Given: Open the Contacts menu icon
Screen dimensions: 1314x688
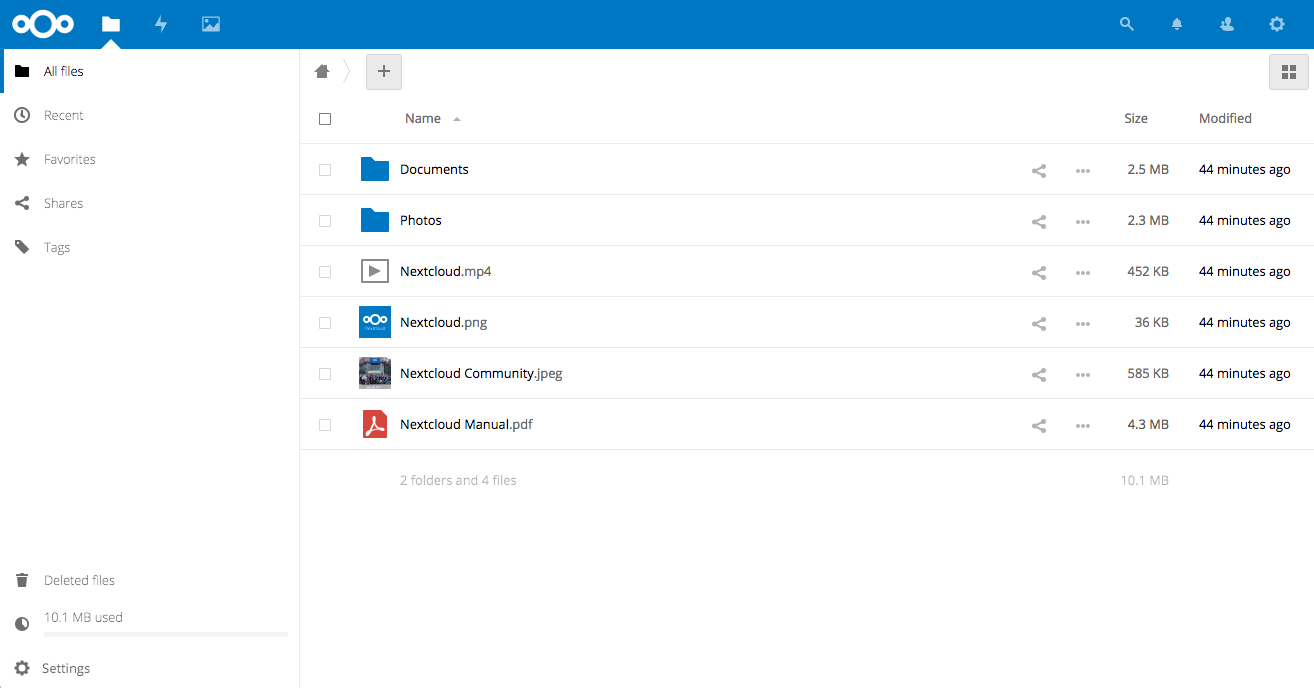Looking at the screenshot, I should point(1227,24).
